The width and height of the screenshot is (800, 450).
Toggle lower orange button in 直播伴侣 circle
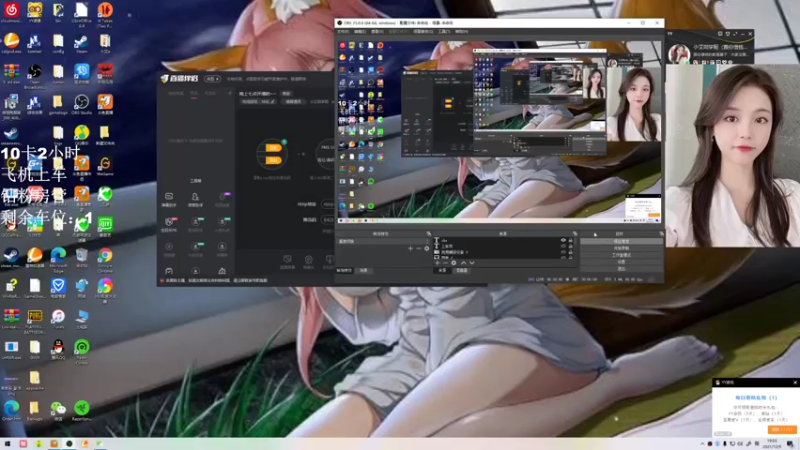click(x=273, y=160)
